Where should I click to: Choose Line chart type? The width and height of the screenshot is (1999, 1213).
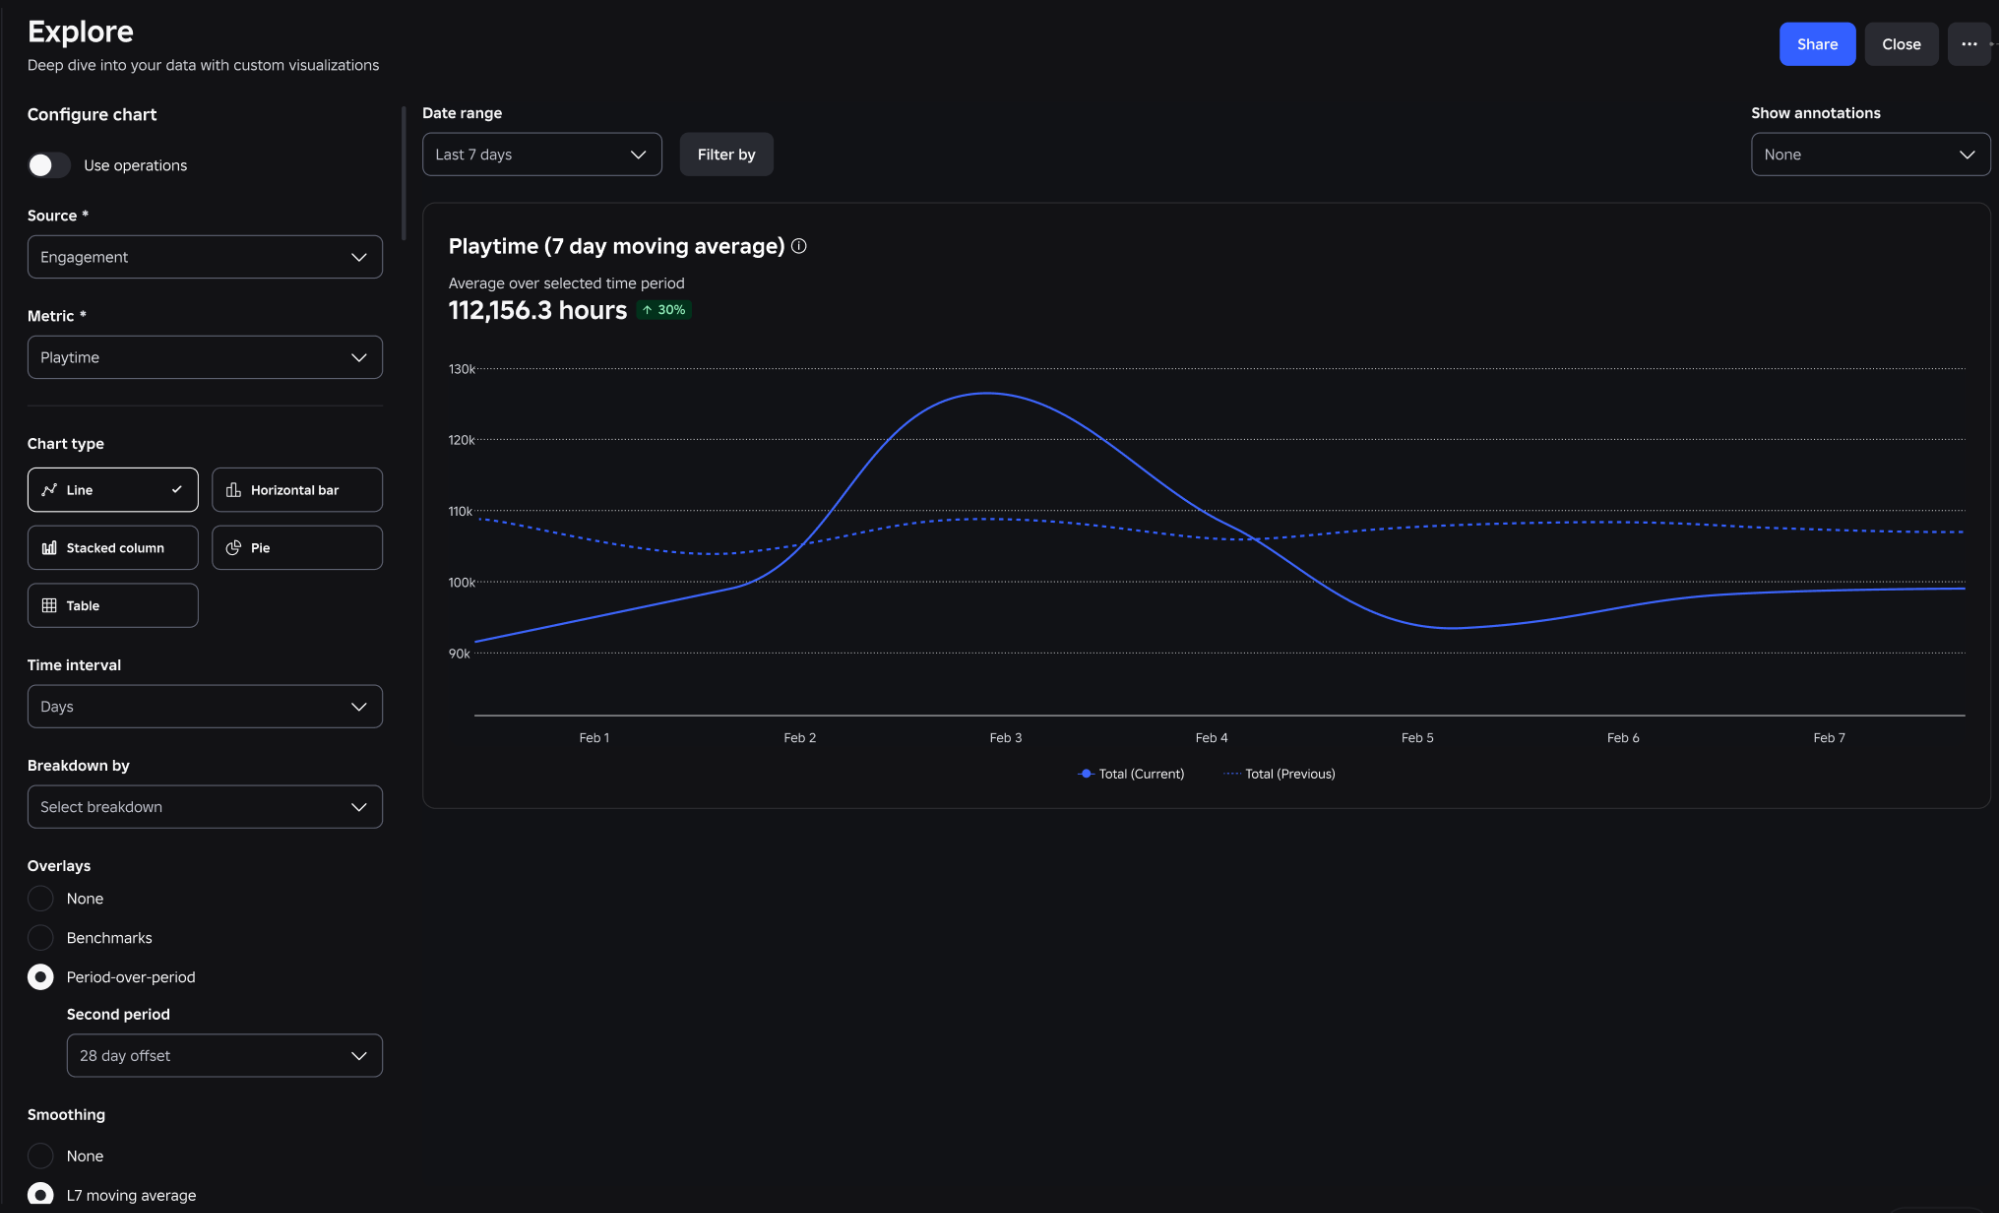(113, 490)
